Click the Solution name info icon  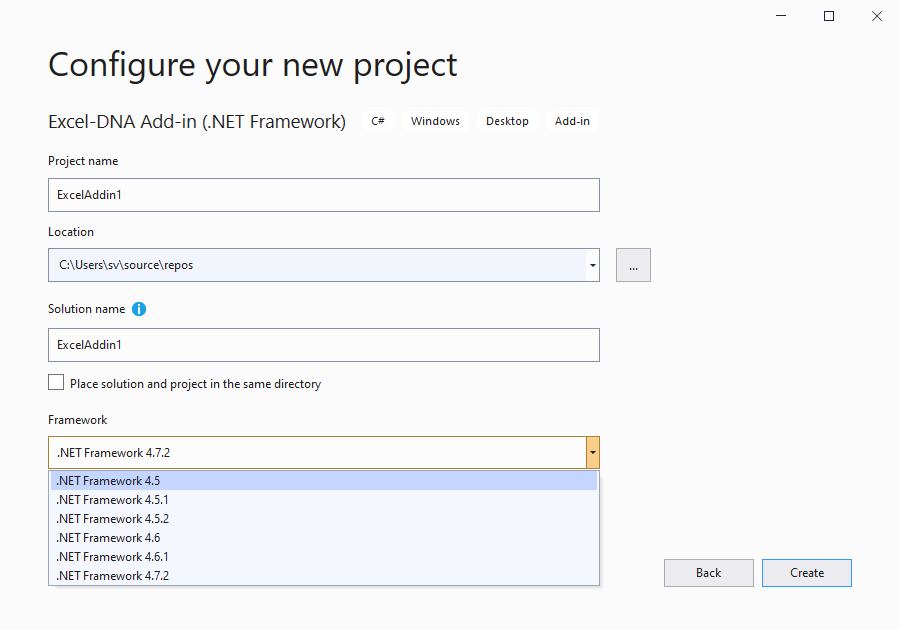tap(139, 309)
